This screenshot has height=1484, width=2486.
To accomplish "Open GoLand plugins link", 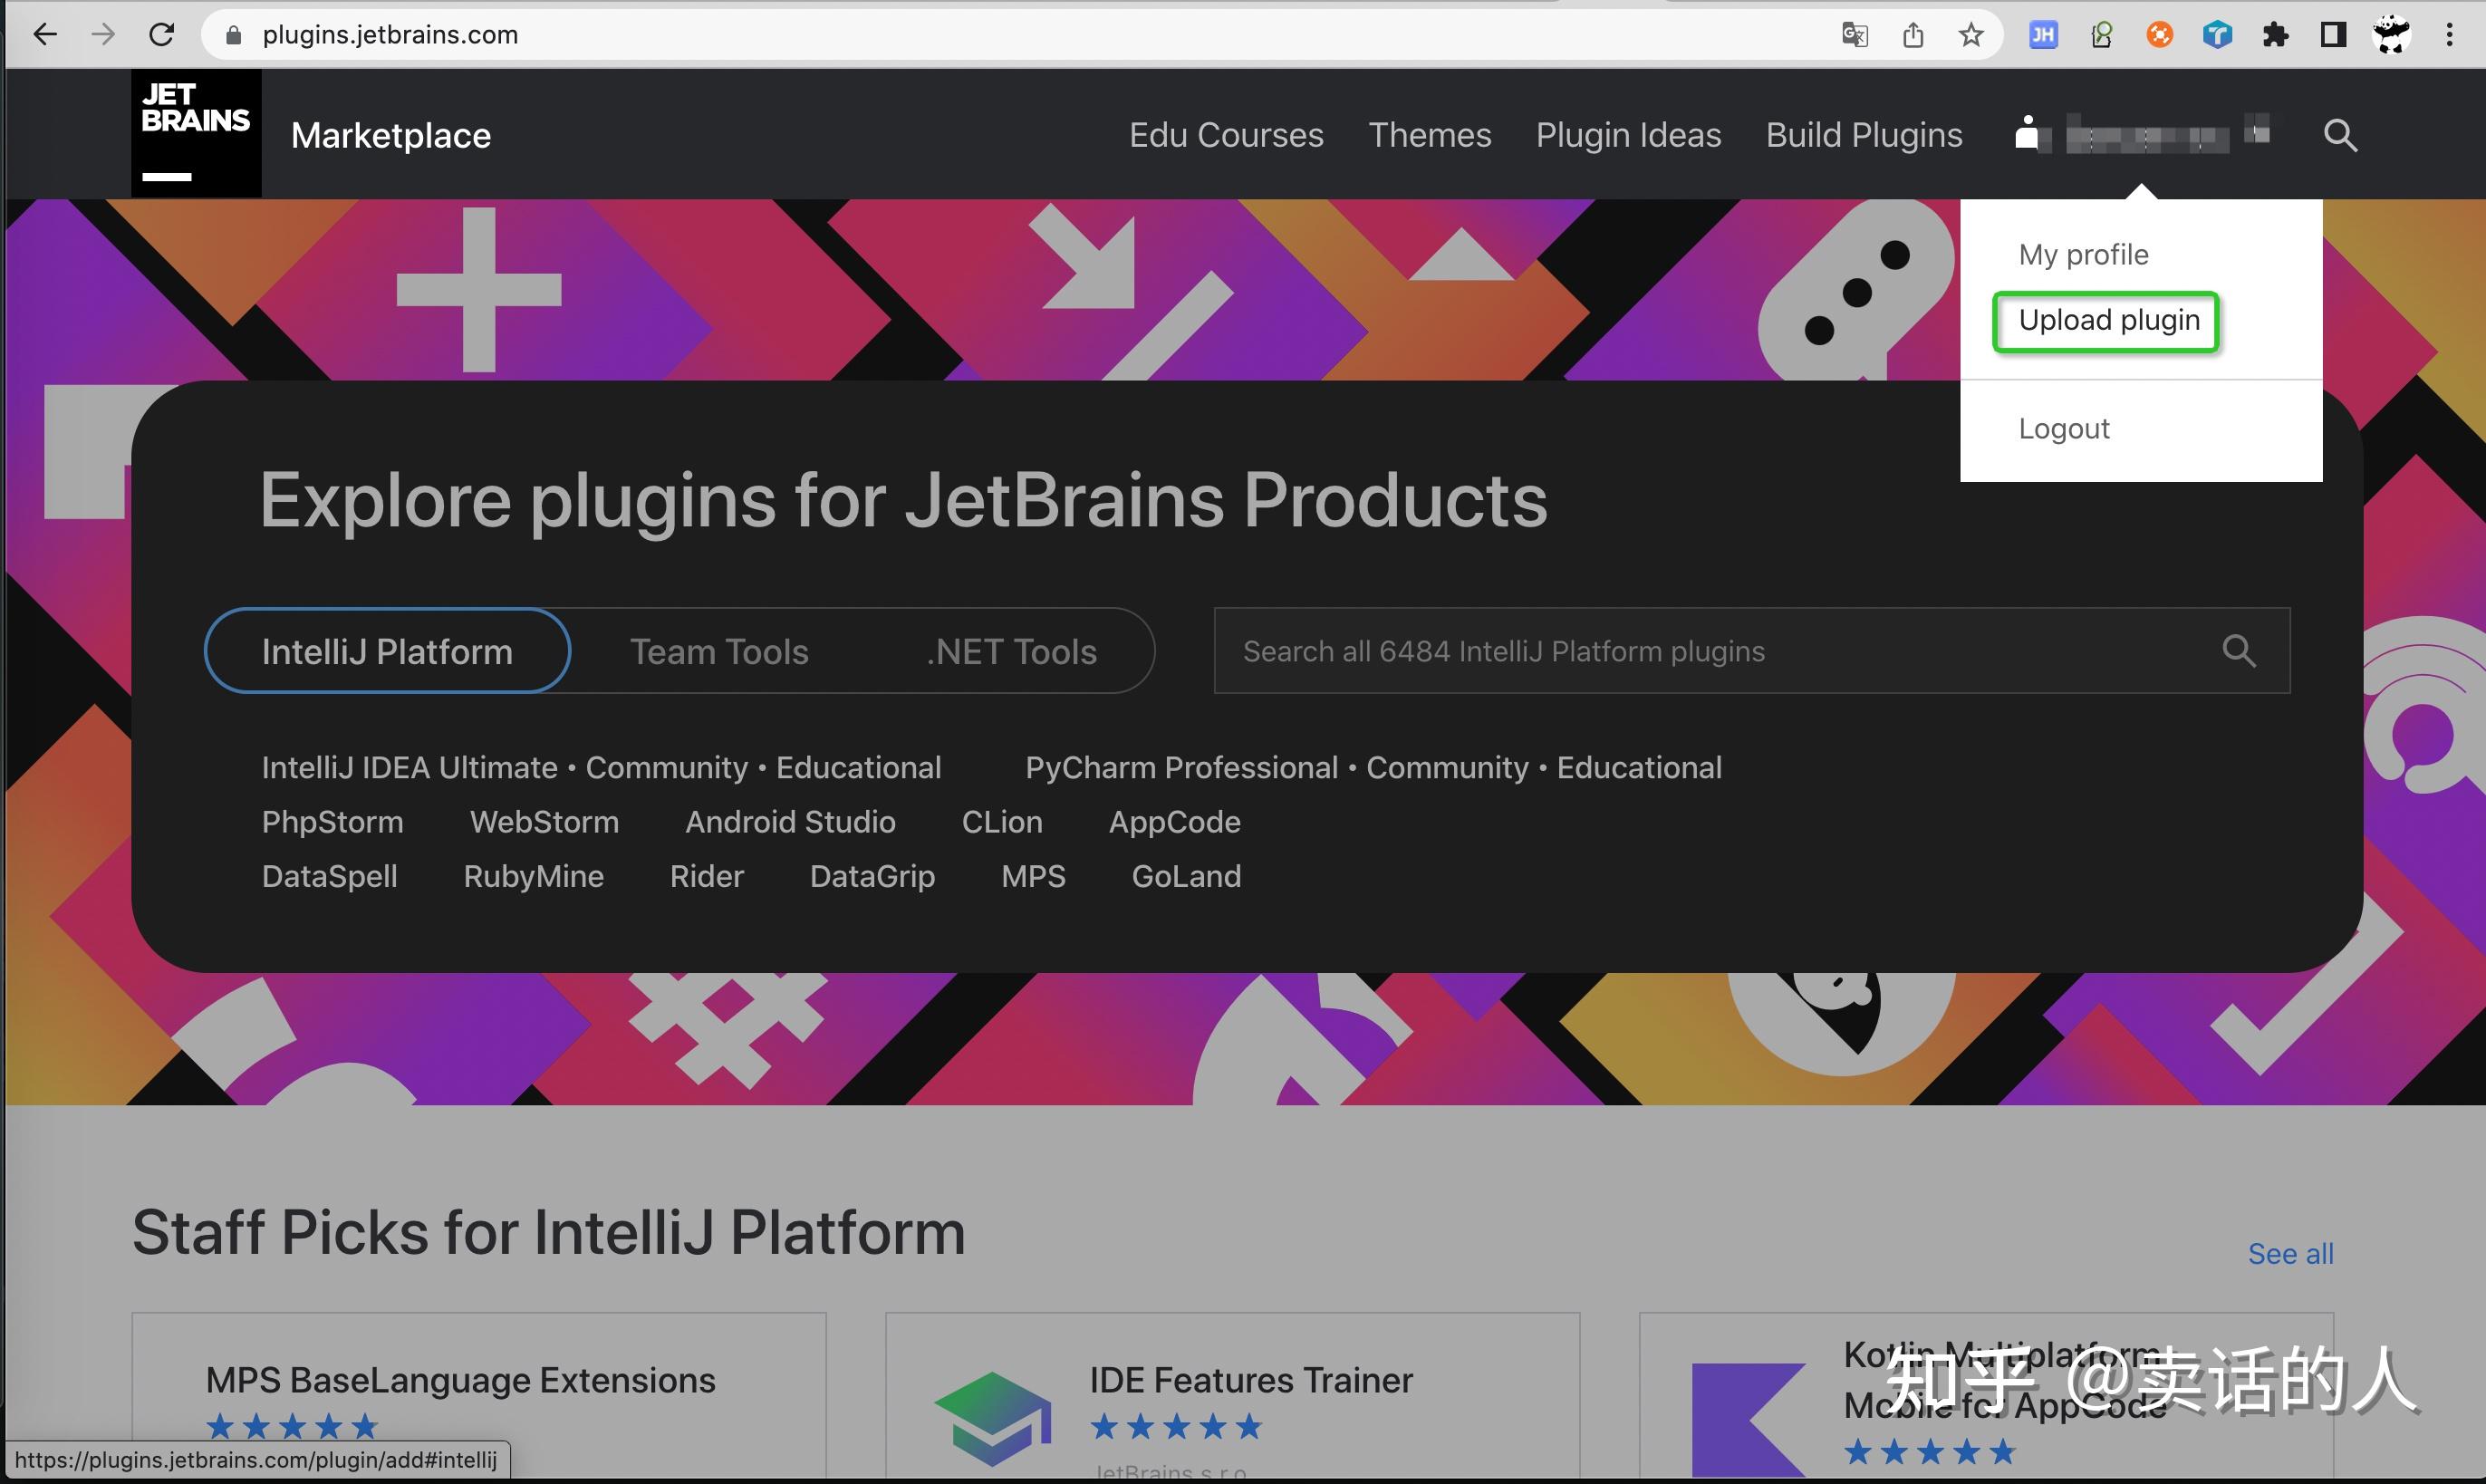I will (1186, 876).
